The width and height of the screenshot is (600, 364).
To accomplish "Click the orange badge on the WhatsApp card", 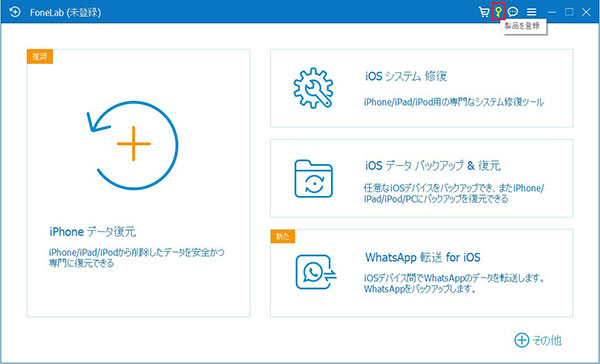I will (283, 236).
